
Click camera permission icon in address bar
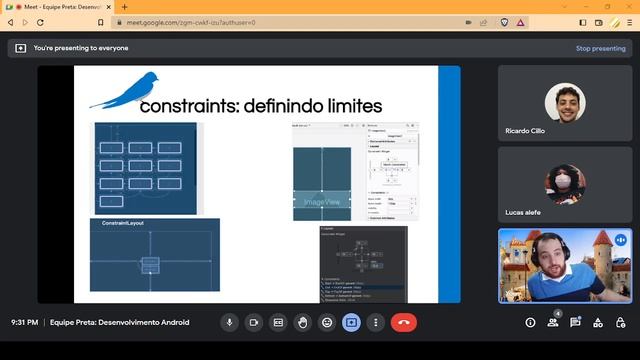click(468, 22)
